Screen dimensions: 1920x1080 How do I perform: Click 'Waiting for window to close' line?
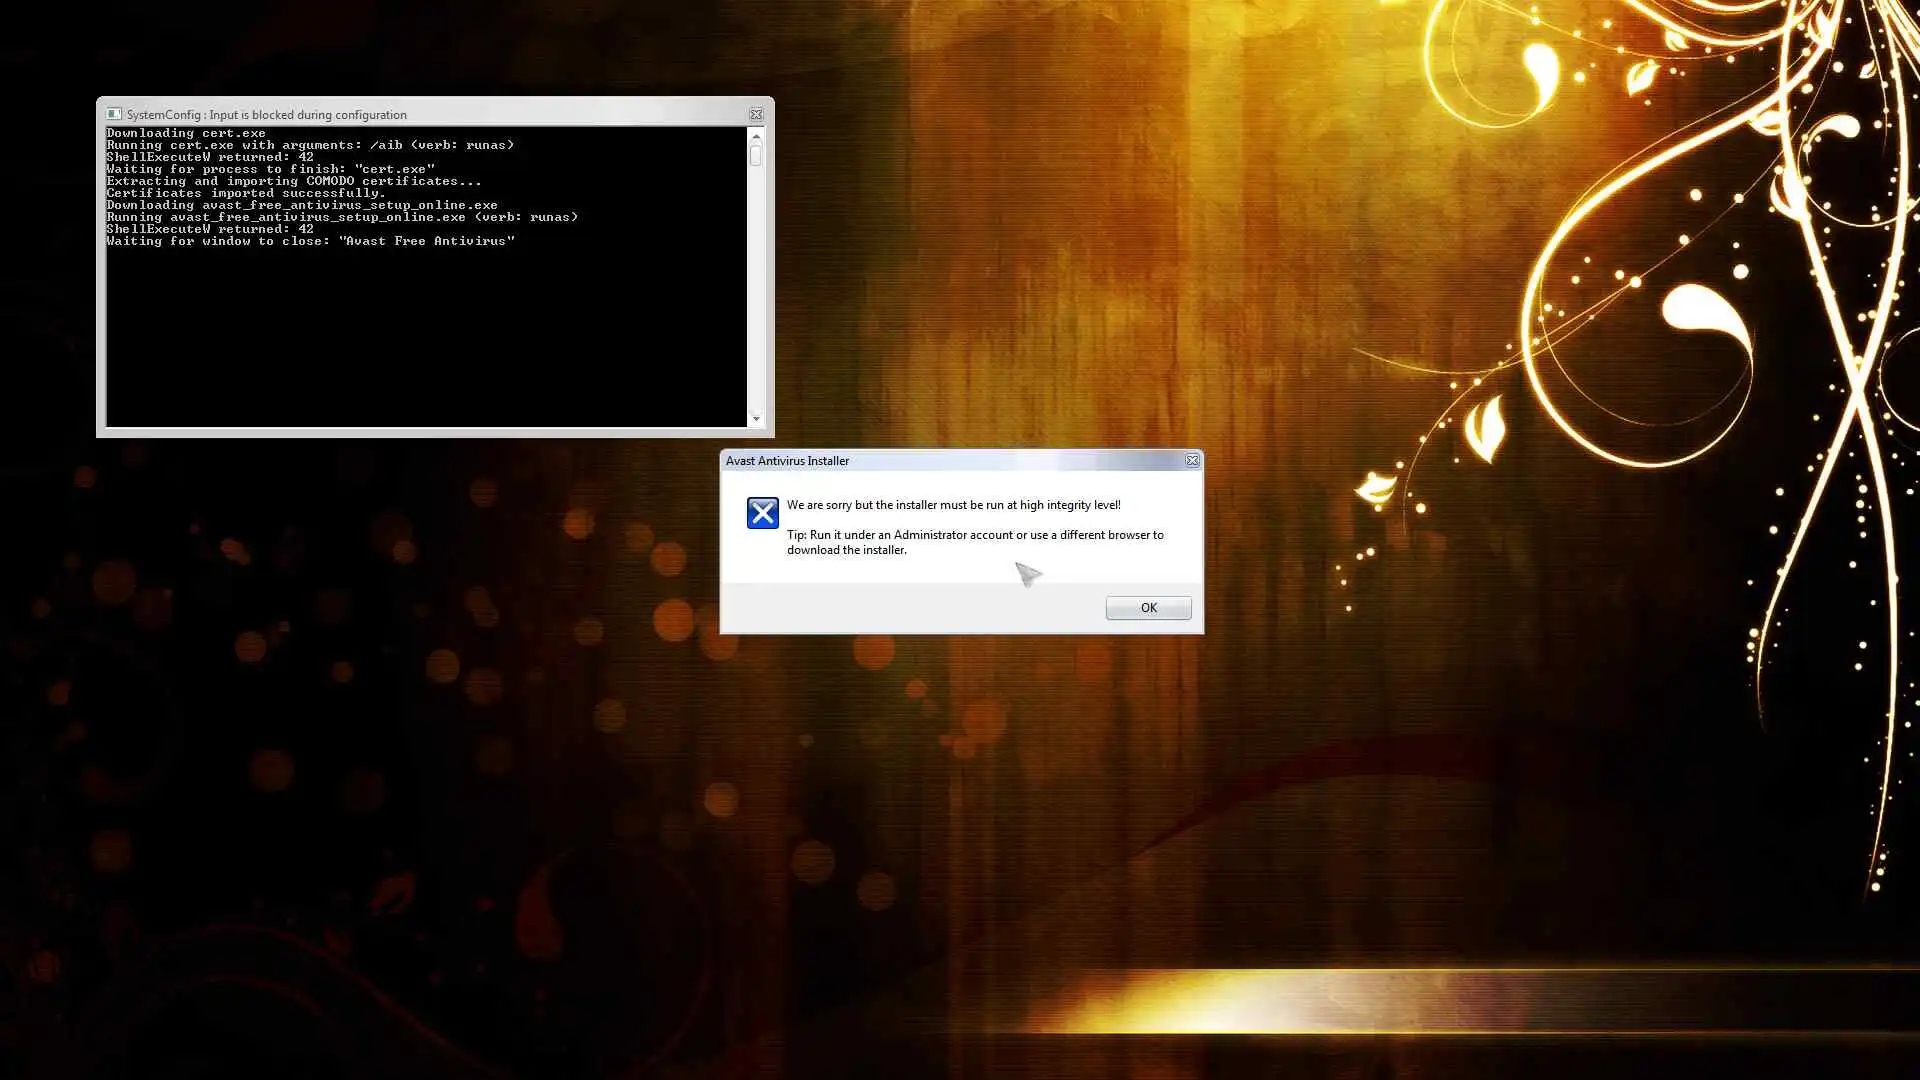click(310, 241)
